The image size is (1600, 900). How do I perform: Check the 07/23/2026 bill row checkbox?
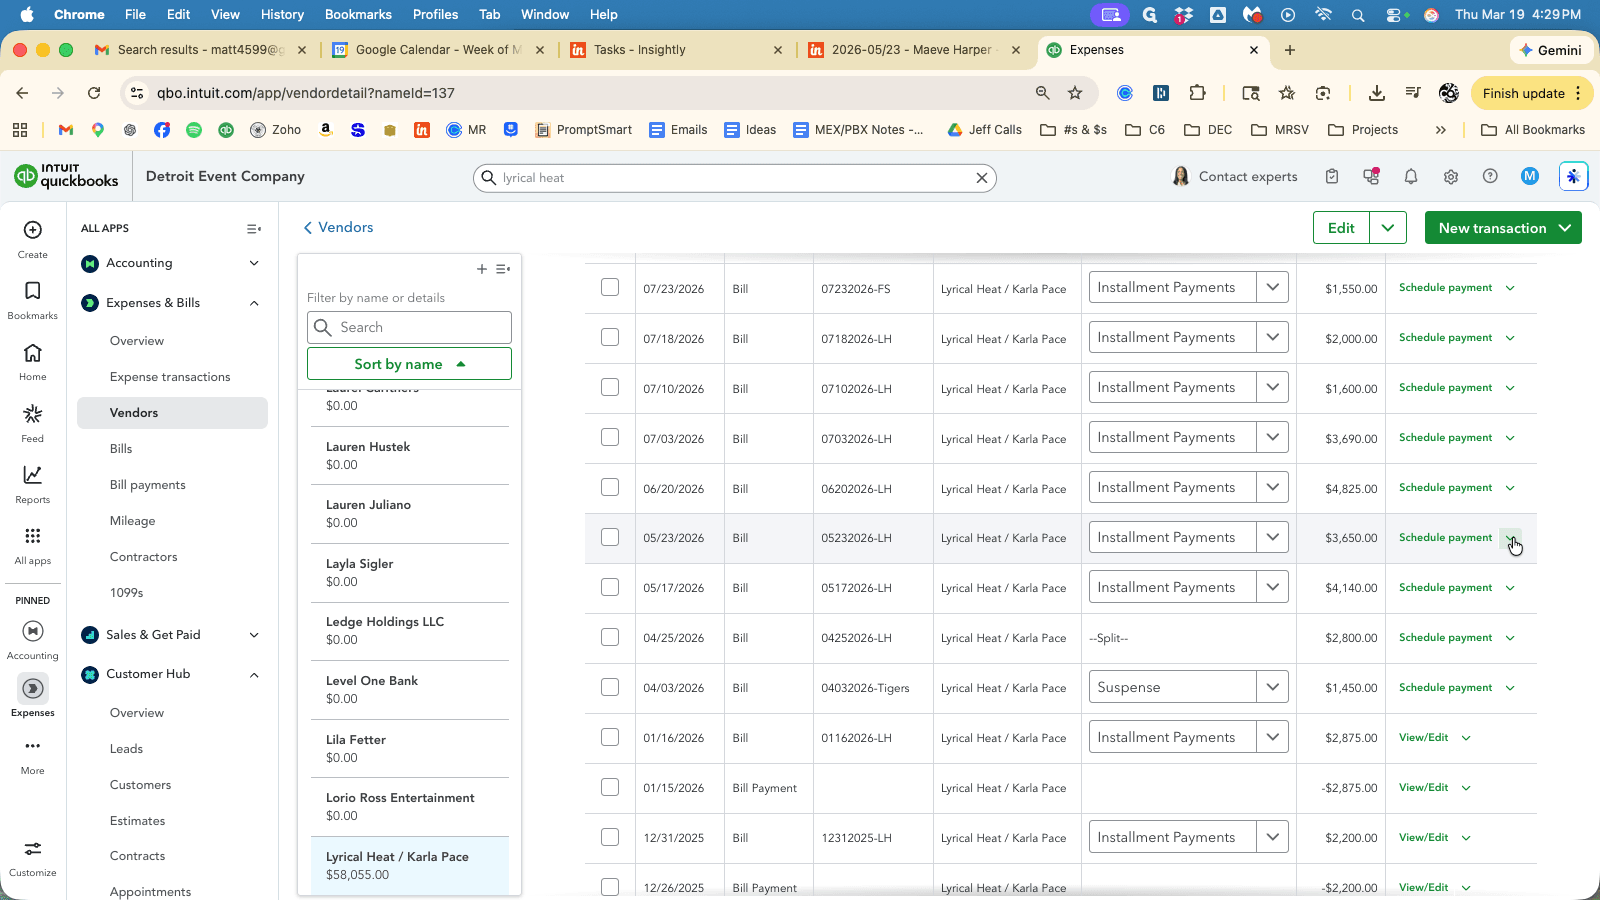(x=610, y=287)
